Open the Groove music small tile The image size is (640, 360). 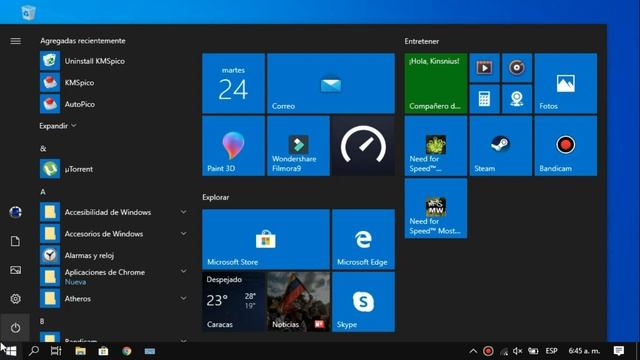pyautogui.click(x=517, y=68)
